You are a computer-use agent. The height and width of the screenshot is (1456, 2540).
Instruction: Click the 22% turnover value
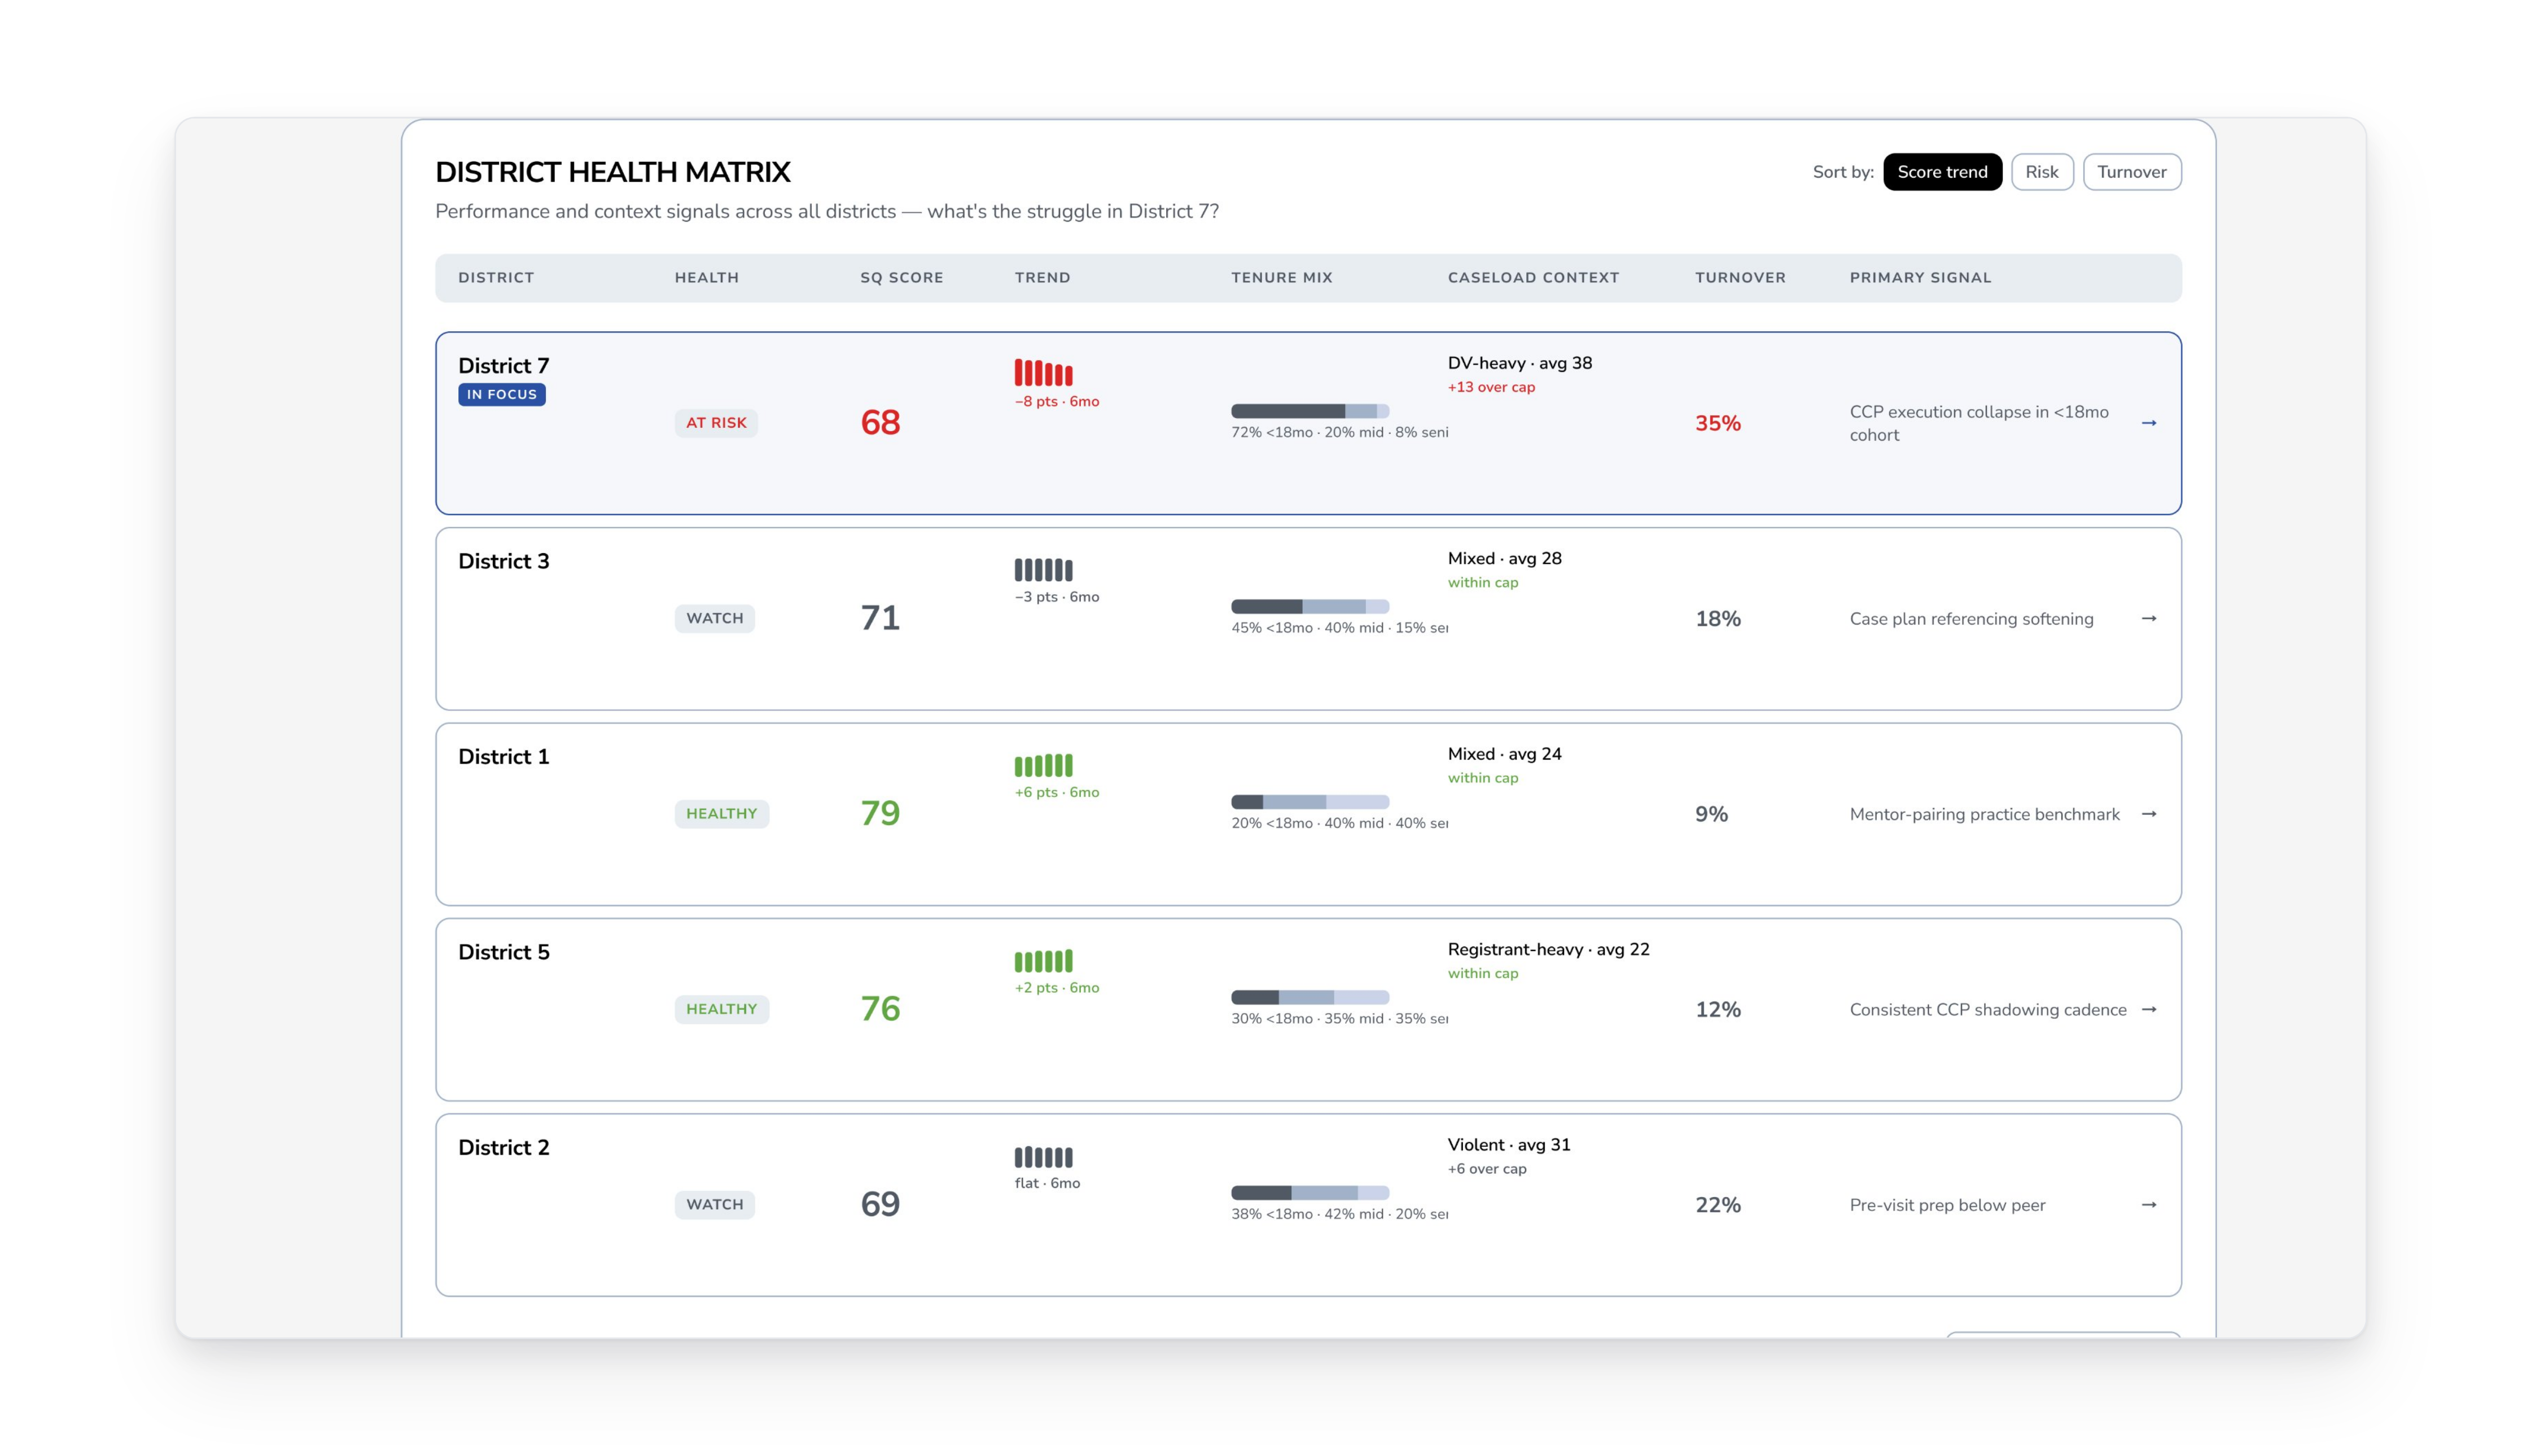1717,1205
